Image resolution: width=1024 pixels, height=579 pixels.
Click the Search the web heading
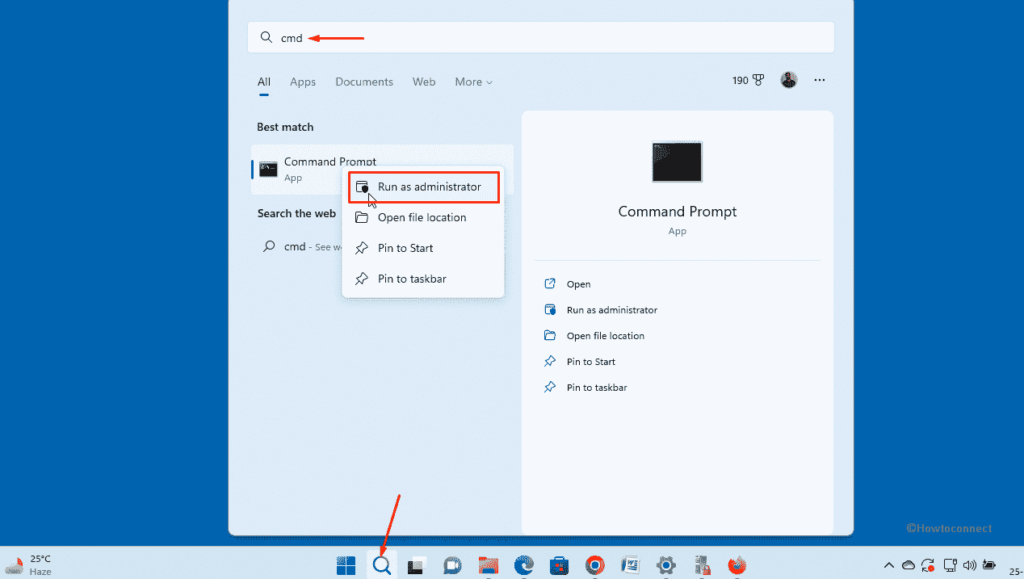click(x=296, y=213)
